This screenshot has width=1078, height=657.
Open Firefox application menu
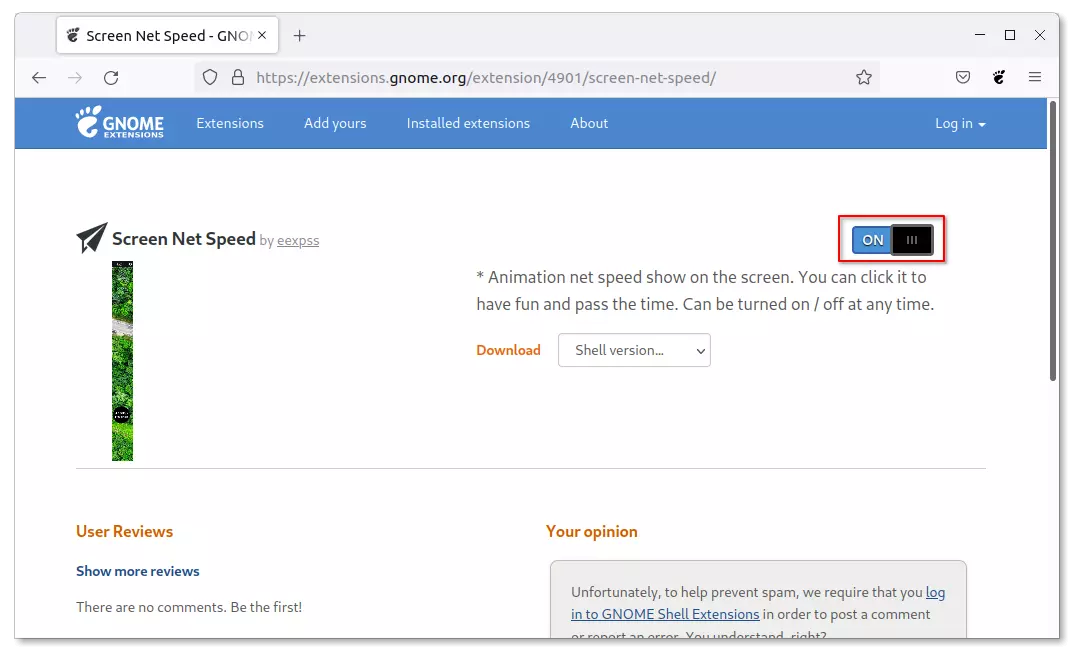coord(1035,77)
